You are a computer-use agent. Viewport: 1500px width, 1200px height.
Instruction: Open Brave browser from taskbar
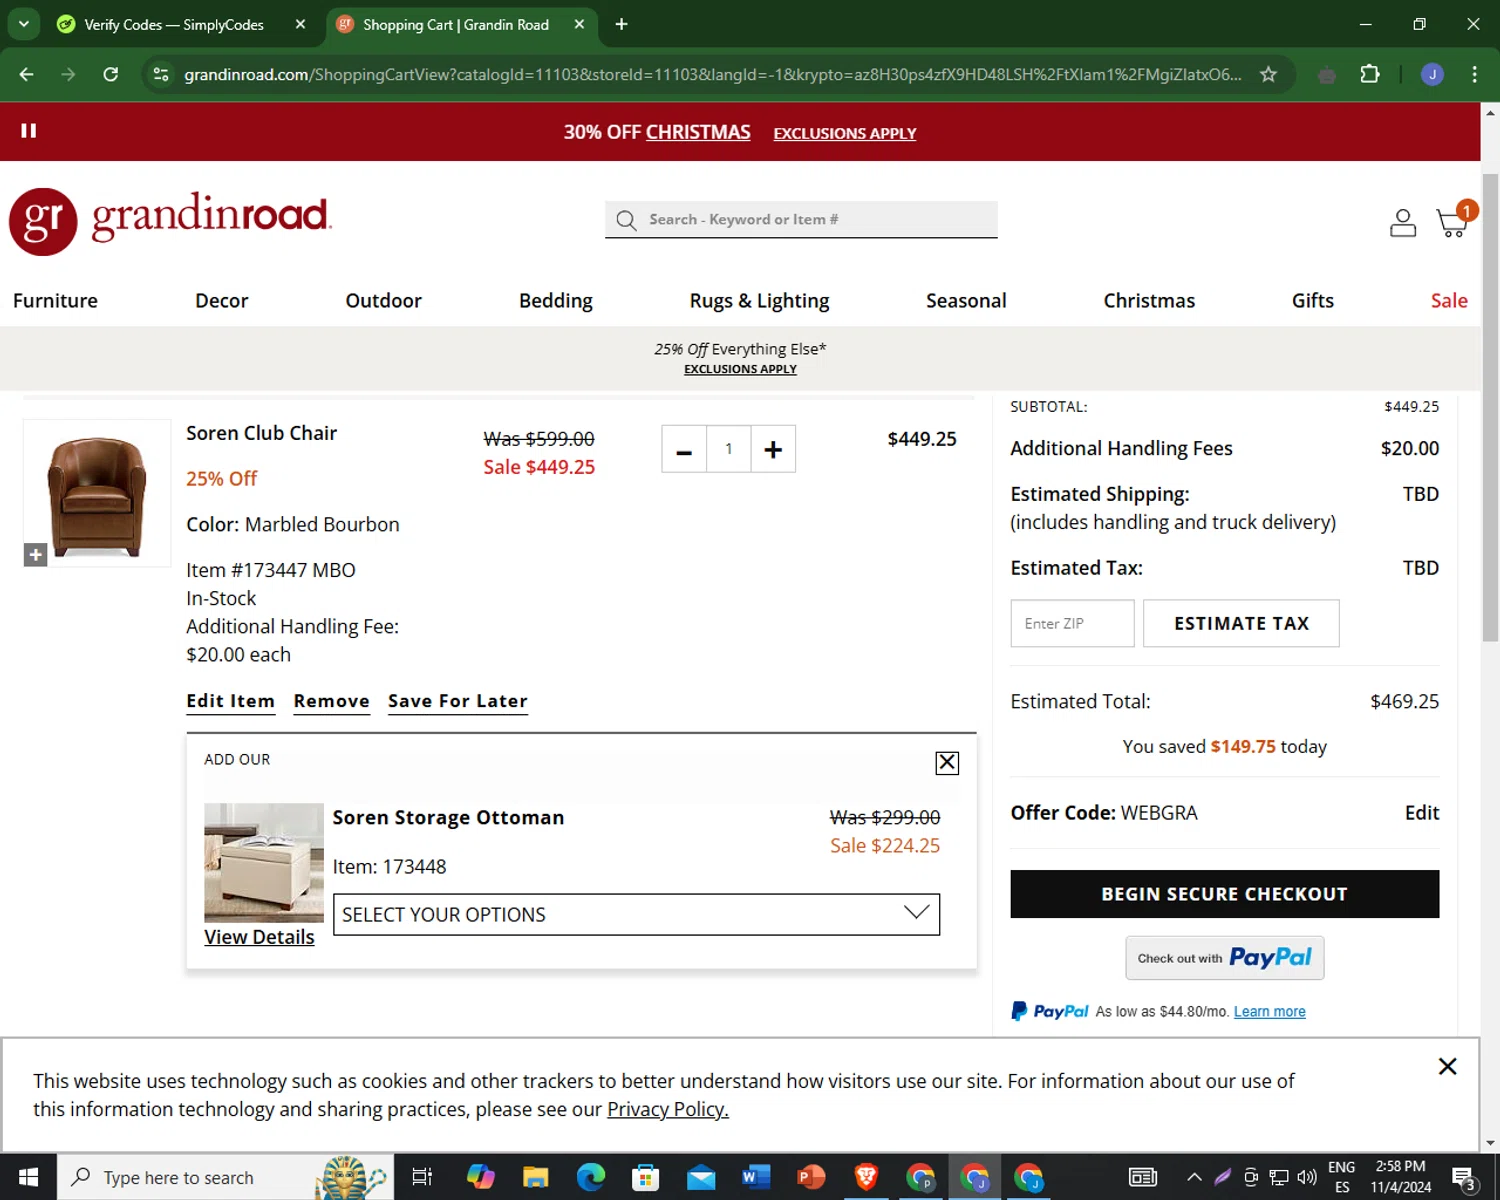[x=866, y=1177]
